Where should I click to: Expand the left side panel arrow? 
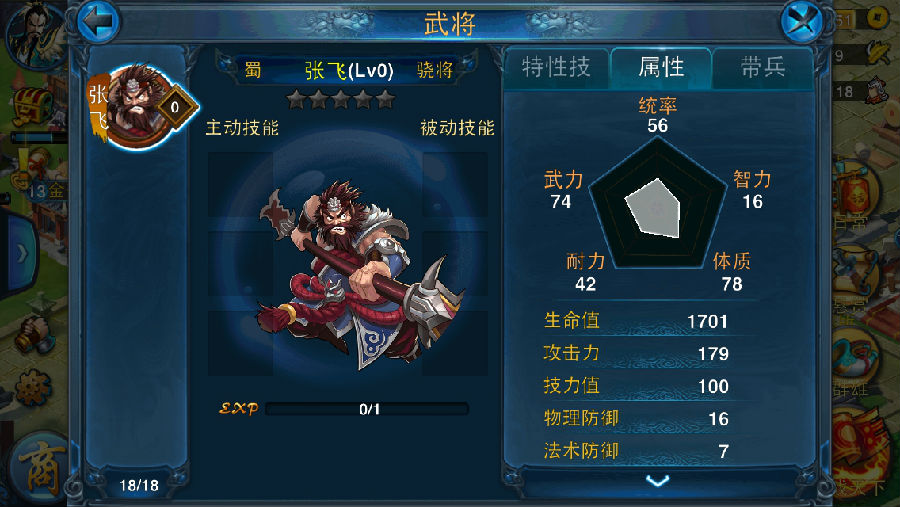(x=22, y=253)
